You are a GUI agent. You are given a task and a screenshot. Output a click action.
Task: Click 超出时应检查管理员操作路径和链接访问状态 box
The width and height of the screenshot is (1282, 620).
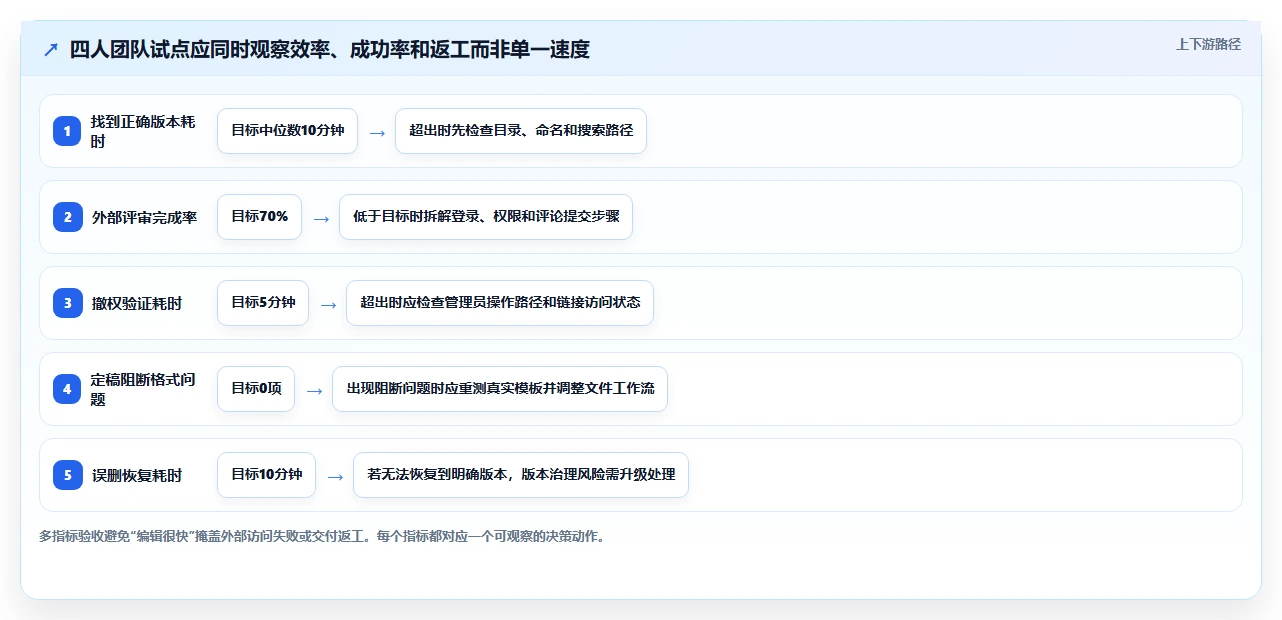click(500, 303)
